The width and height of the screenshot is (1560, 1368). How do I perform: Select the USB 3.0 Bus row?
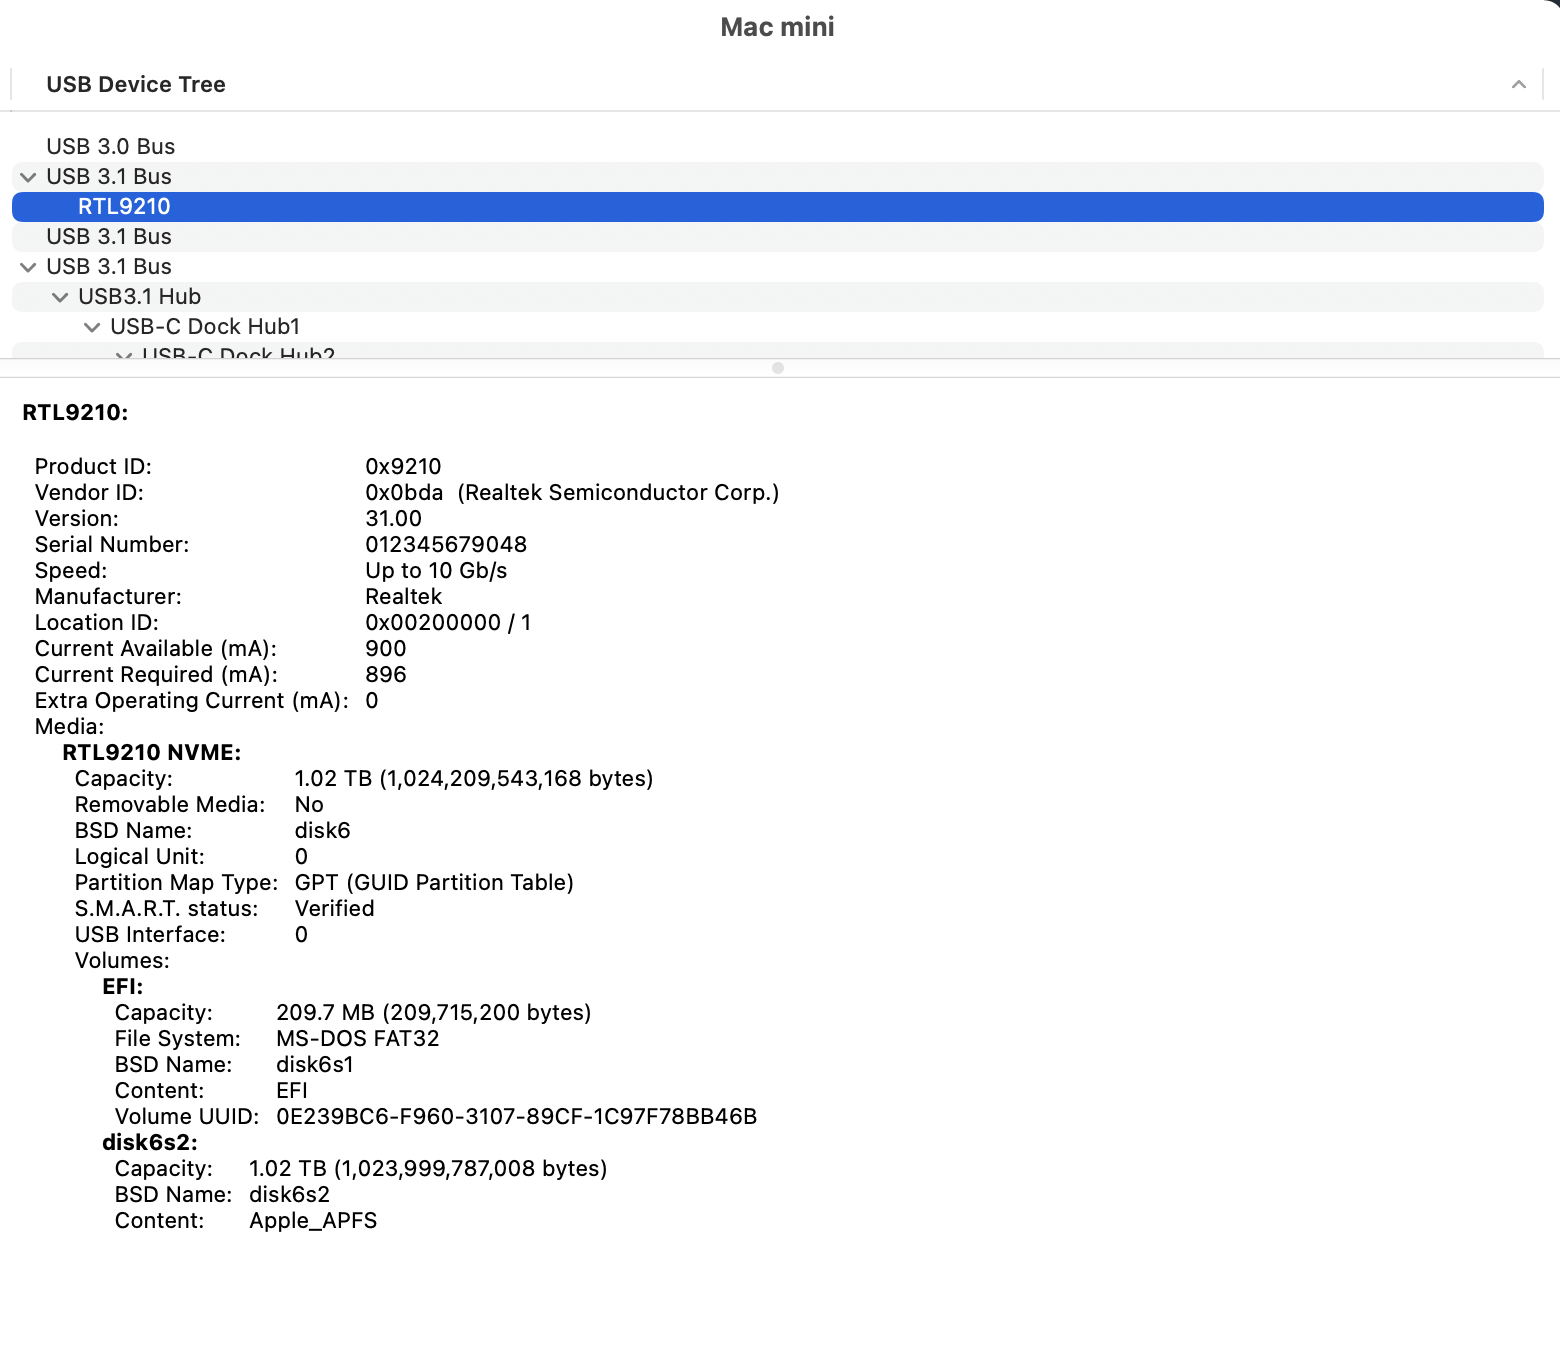coord(778,147)
